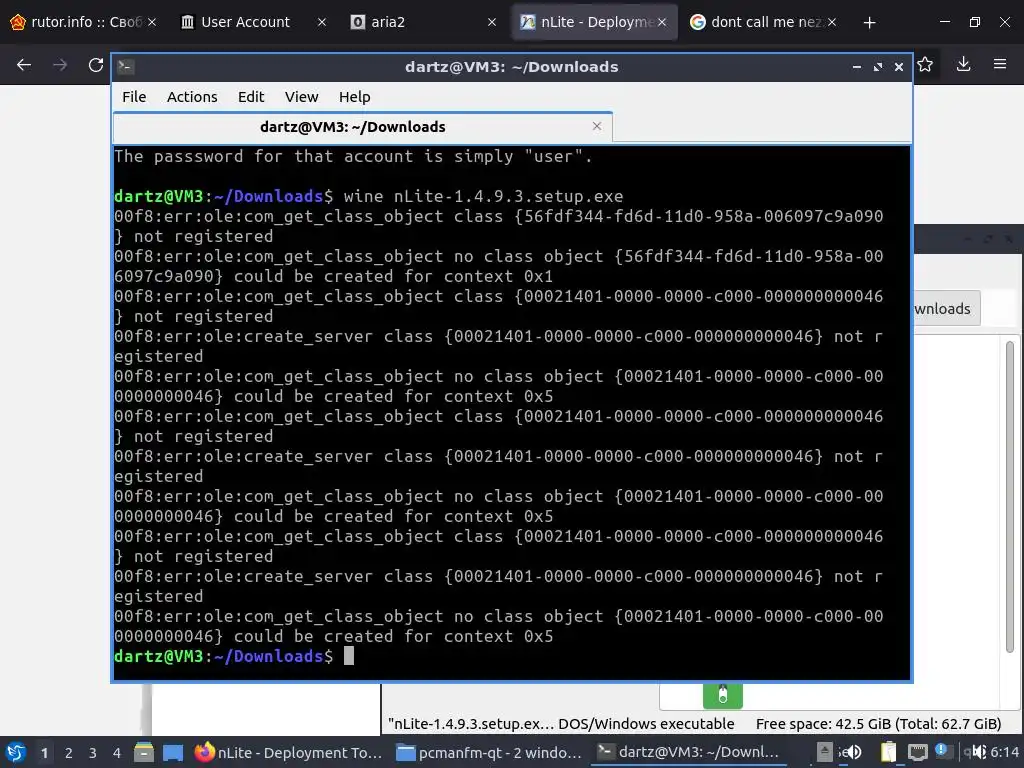The image size is (1024, 768).
Task: Switch to workspace 4
Action: (x=116, y=753)
